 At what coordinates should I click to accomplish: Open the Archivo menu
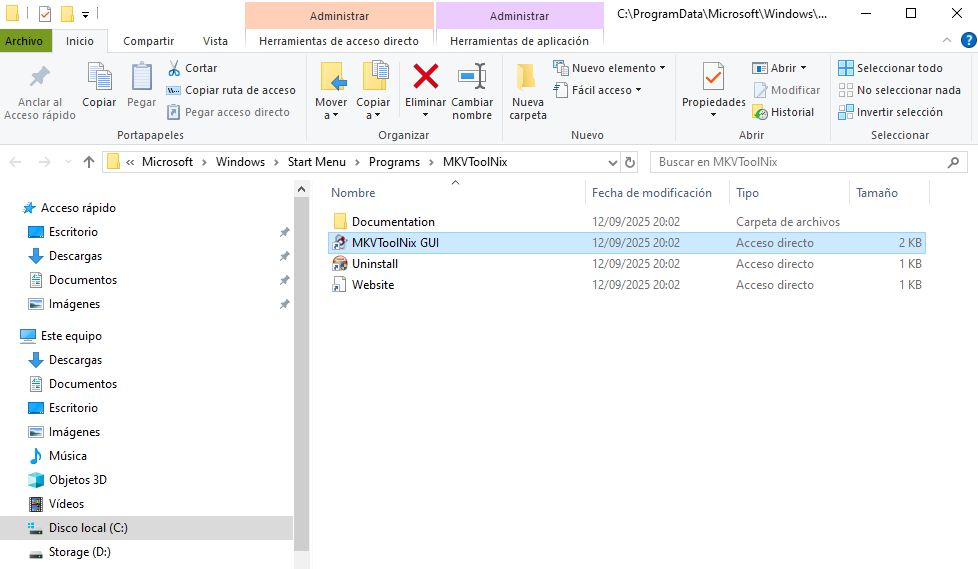[x=24, y=41]
